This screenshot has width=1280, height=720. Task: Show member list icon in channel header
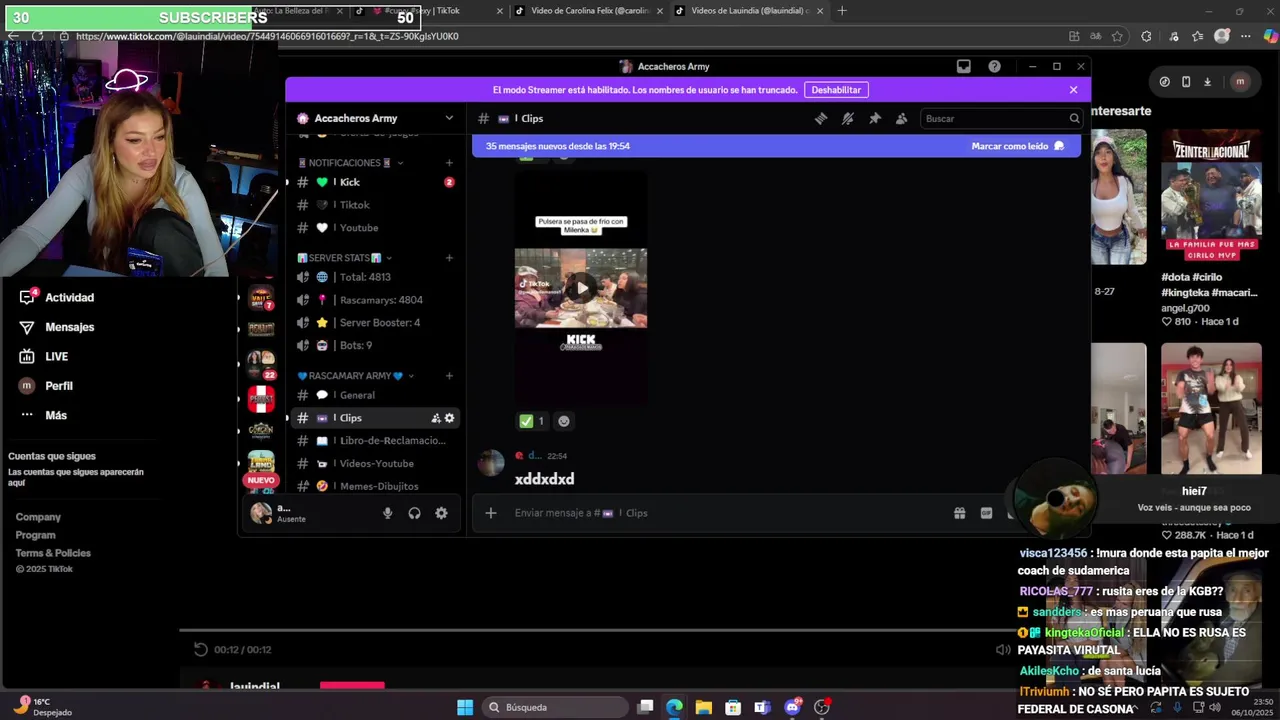[x=901, y=118]
